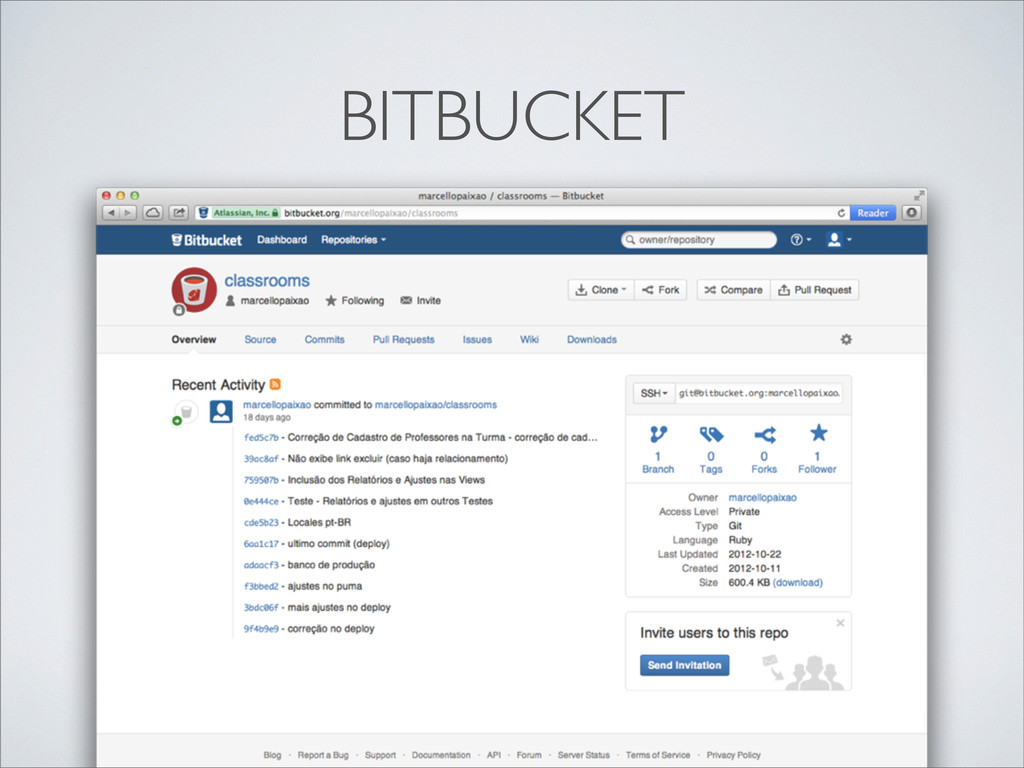Open the Blog footer link
The image size is (1024, 768).
(272, 755)
